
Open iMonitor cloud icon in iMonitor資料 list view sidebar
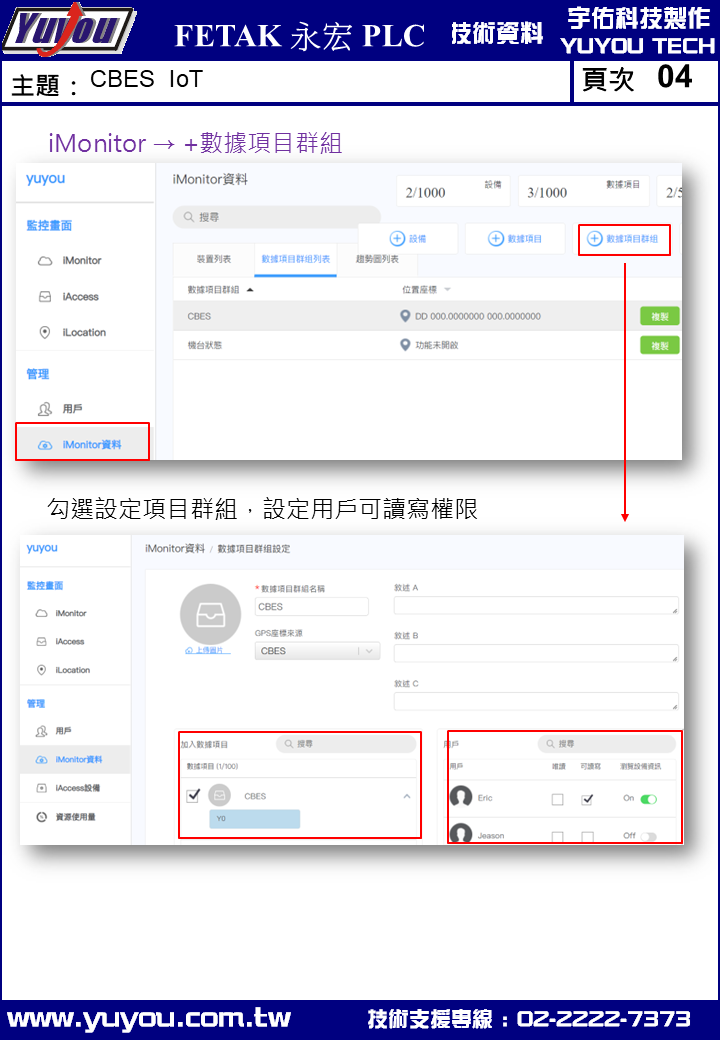45,261
